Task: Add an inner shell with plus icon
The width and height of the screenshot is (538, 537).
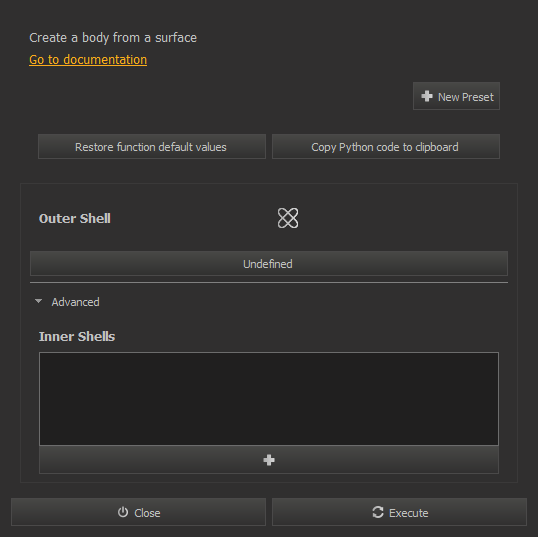Action: pyautogui.click(x=269, y=460)
